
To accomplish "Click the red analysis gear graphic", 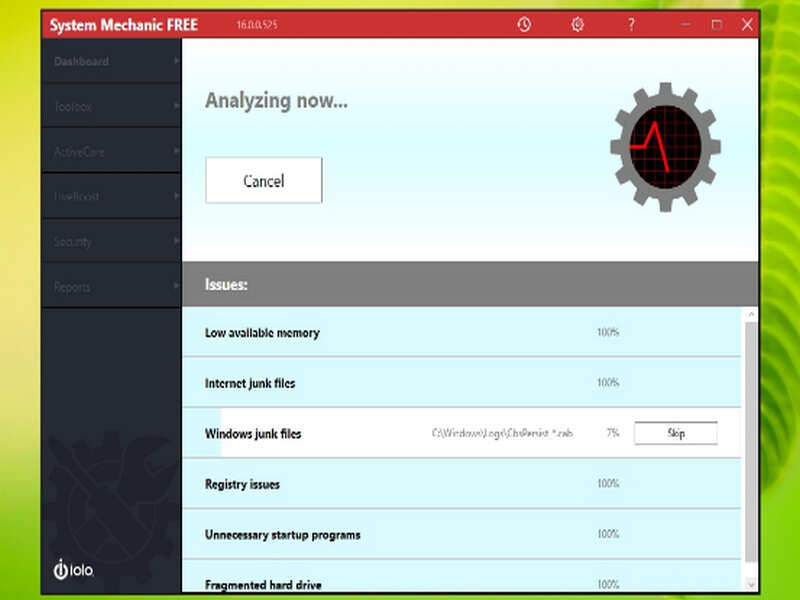I will [x=668, y=143].
